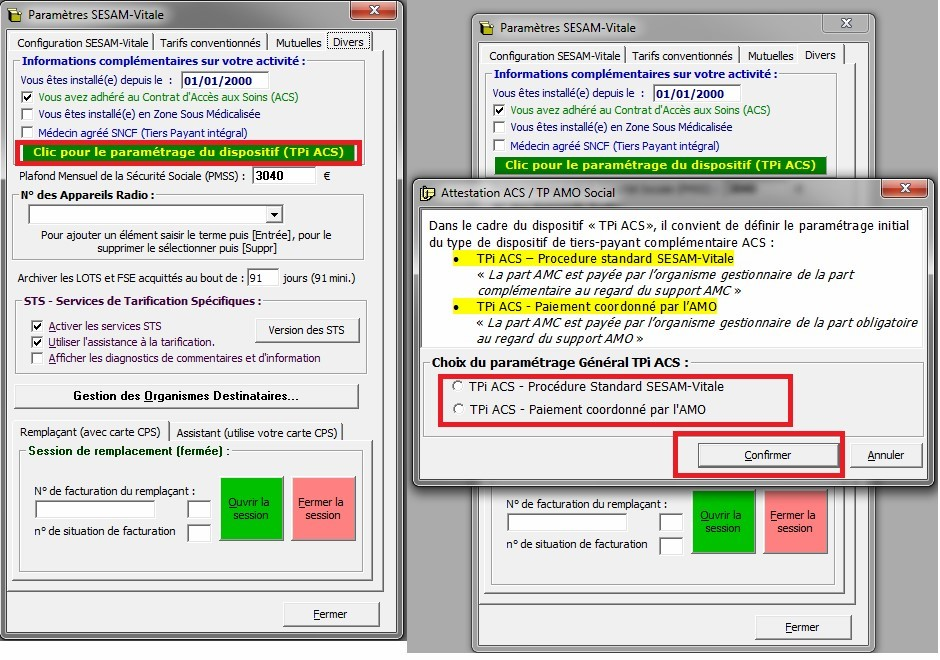Click N° de facturation du remplaçant field, left window
940x660 pixels.
[x=95, y=509]
